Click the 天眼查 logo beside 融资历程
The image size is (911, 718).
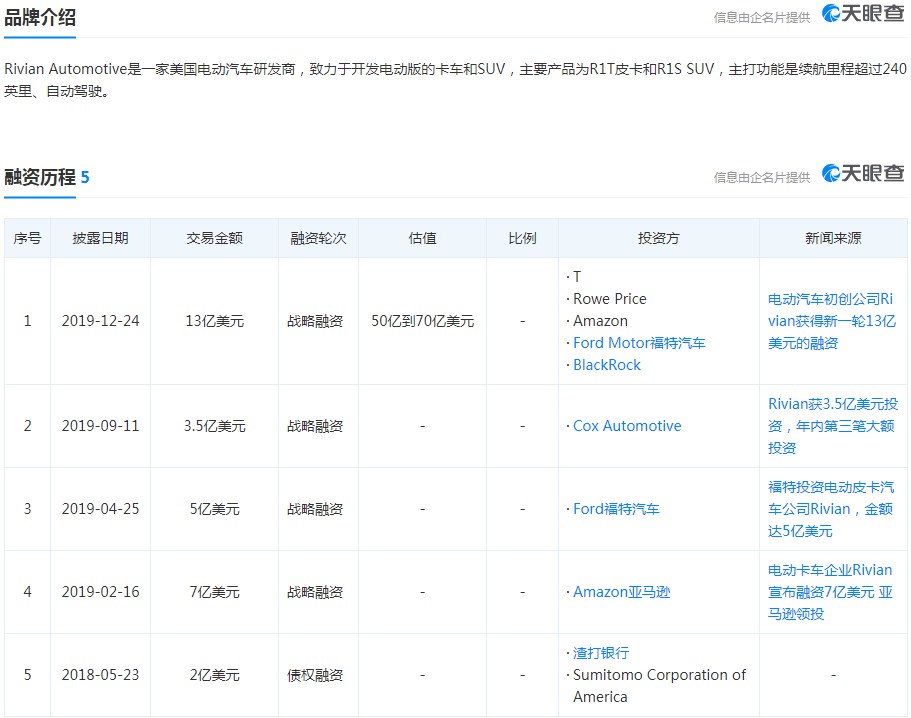coord(863,173)
